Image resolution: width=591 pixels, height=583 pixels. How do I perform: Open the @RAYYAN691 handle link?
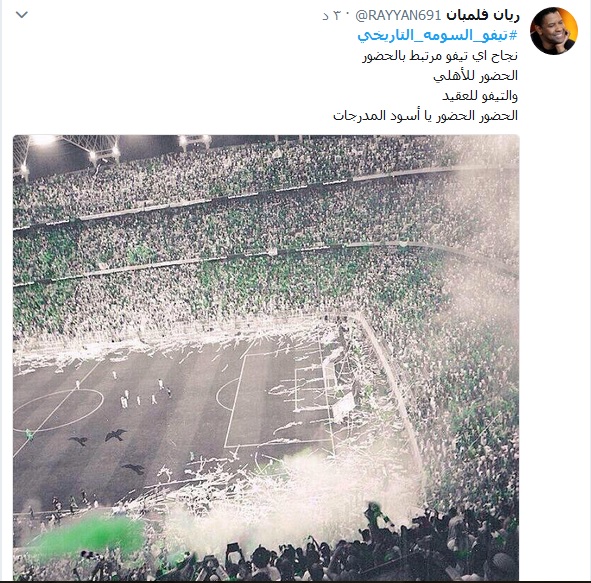[398, 15]
